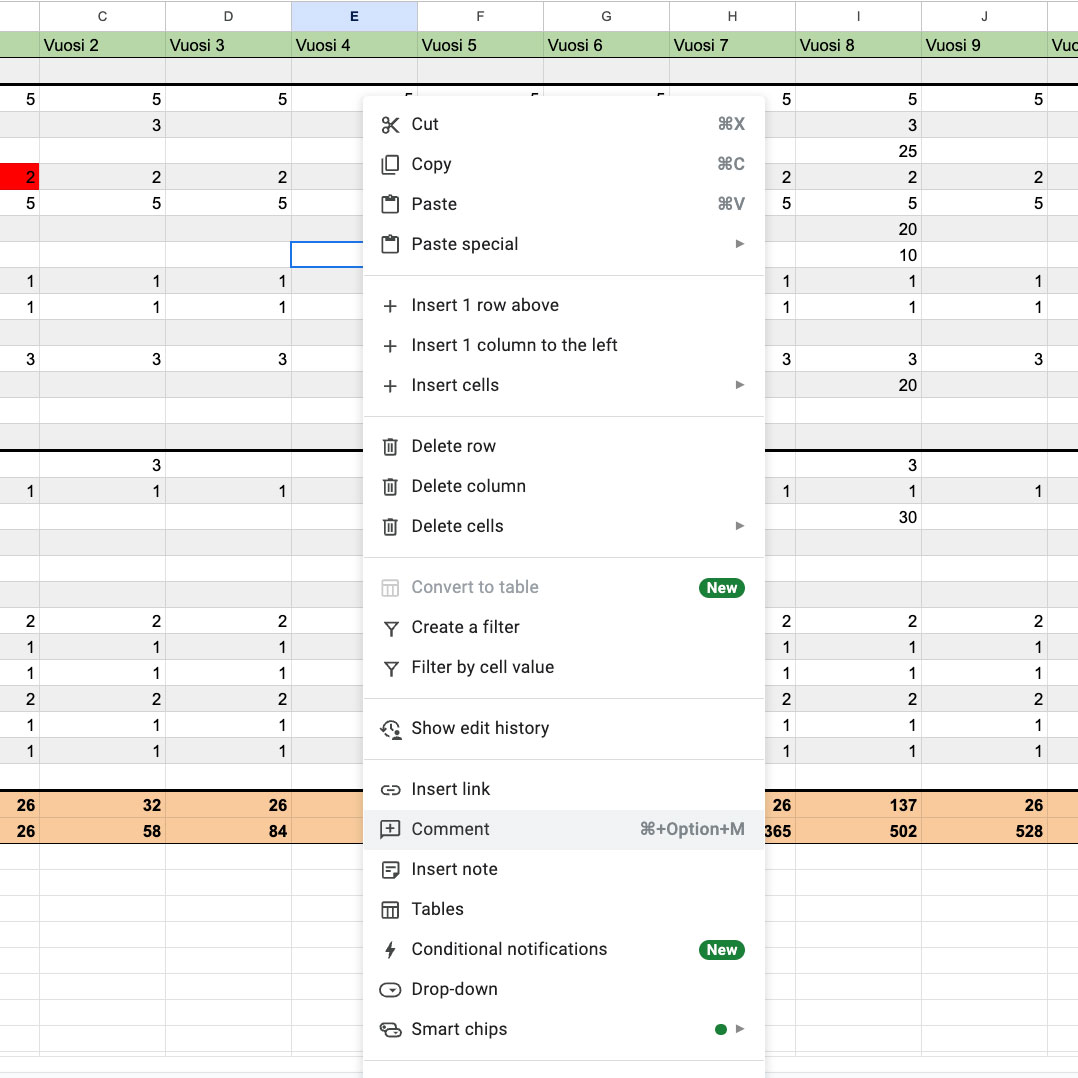Select Delete column from context menu
Viewport: 1078px width, 1078px height.
[x=468, y=486]
